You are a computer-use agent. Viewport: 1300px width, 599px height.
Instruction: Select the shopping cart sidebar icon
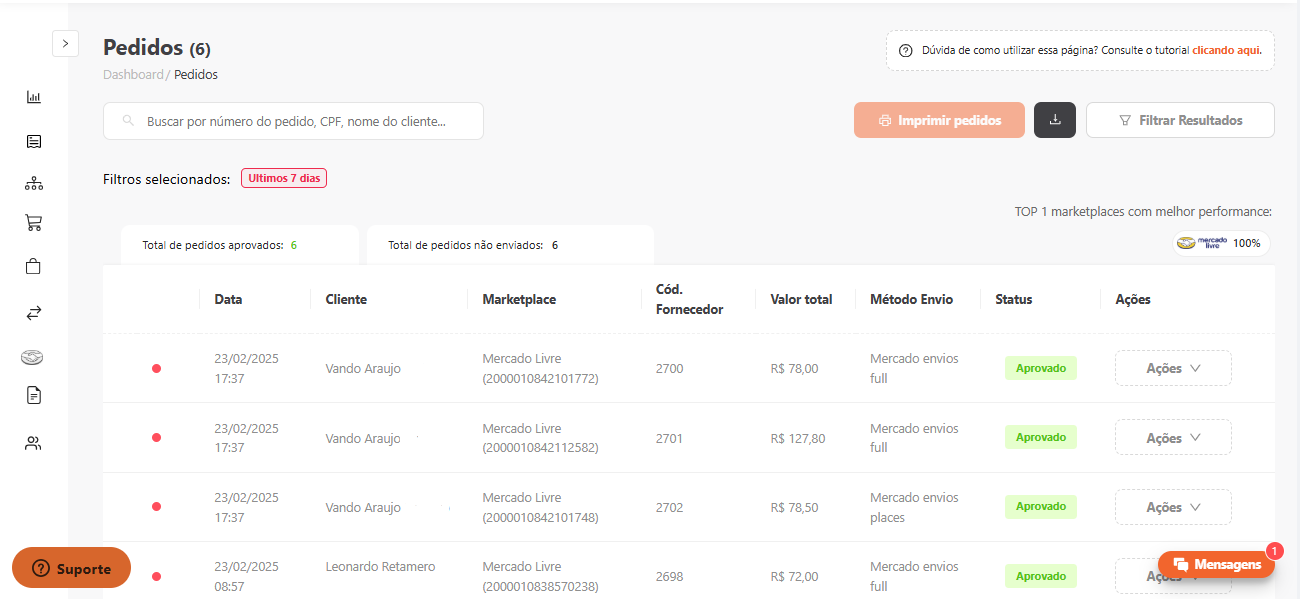coord(34,223)
